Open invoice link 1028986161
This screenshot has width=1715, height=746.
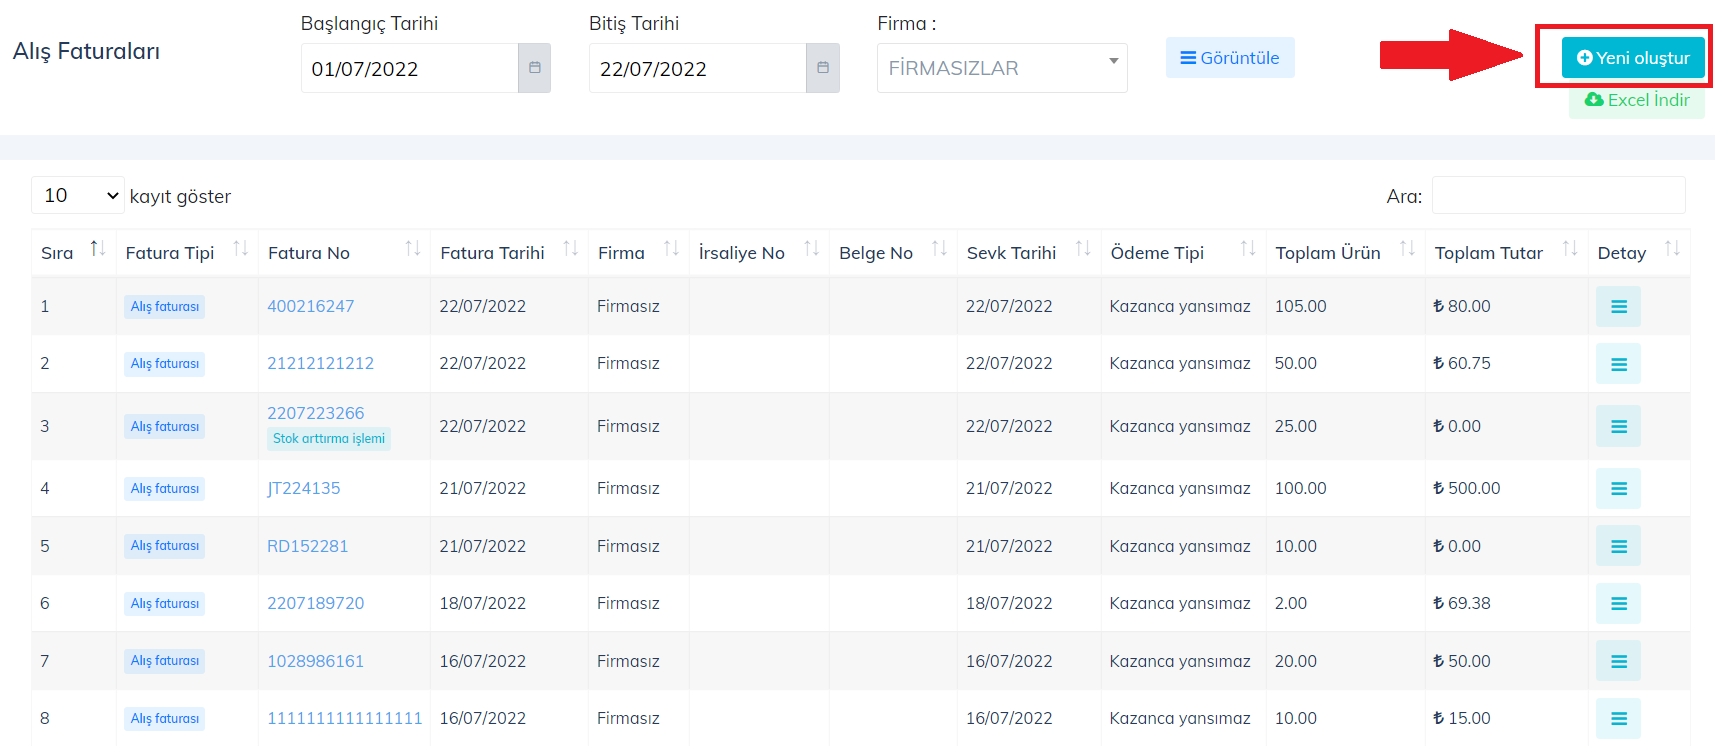pos(315,661)
